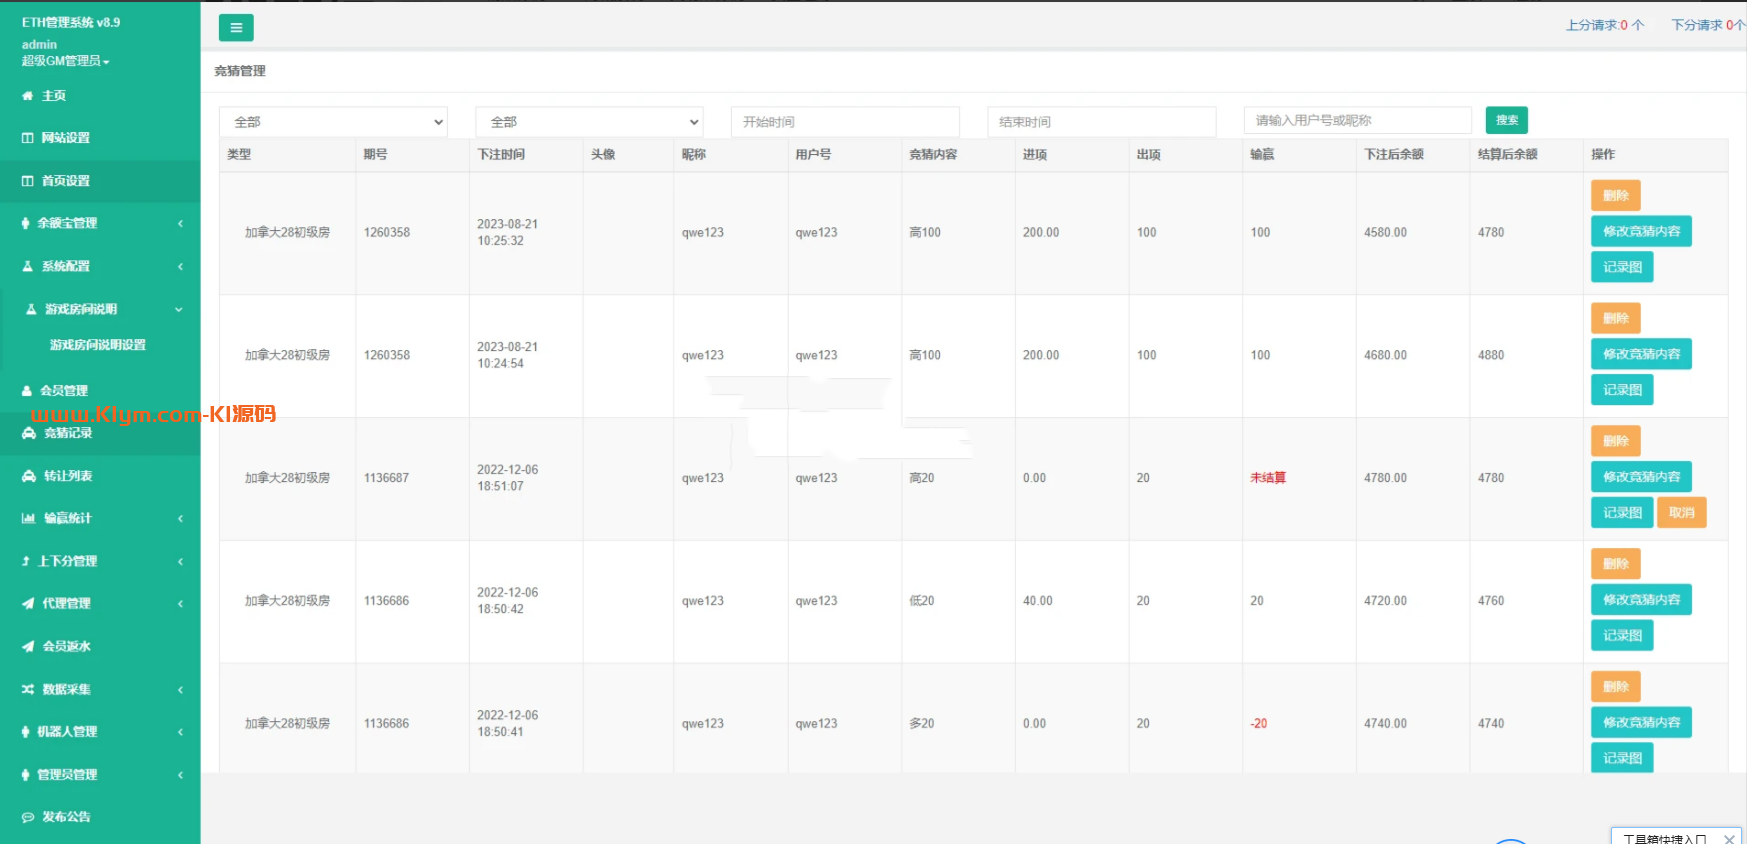Click 修改竞猜内容 for the 18:50:41 bet
Image resolution: width=1747 pixels, height=844 pixels.
1641,723
